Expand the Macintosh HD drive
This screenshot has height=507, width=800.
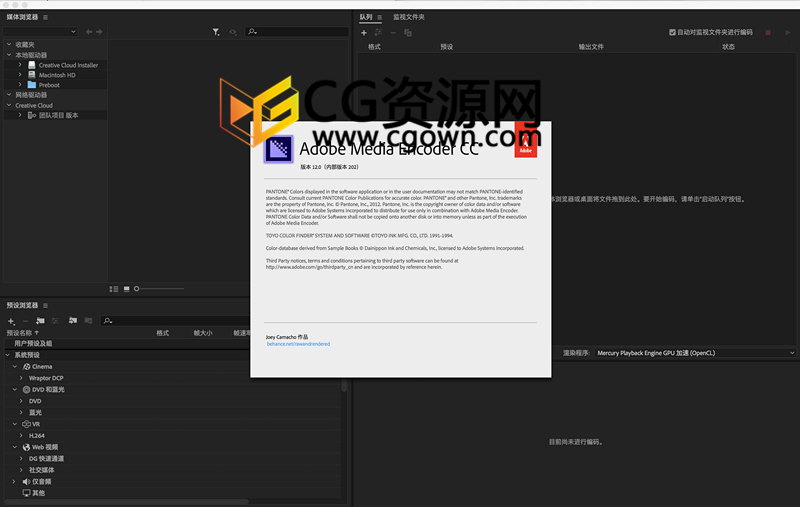(20, 74)
